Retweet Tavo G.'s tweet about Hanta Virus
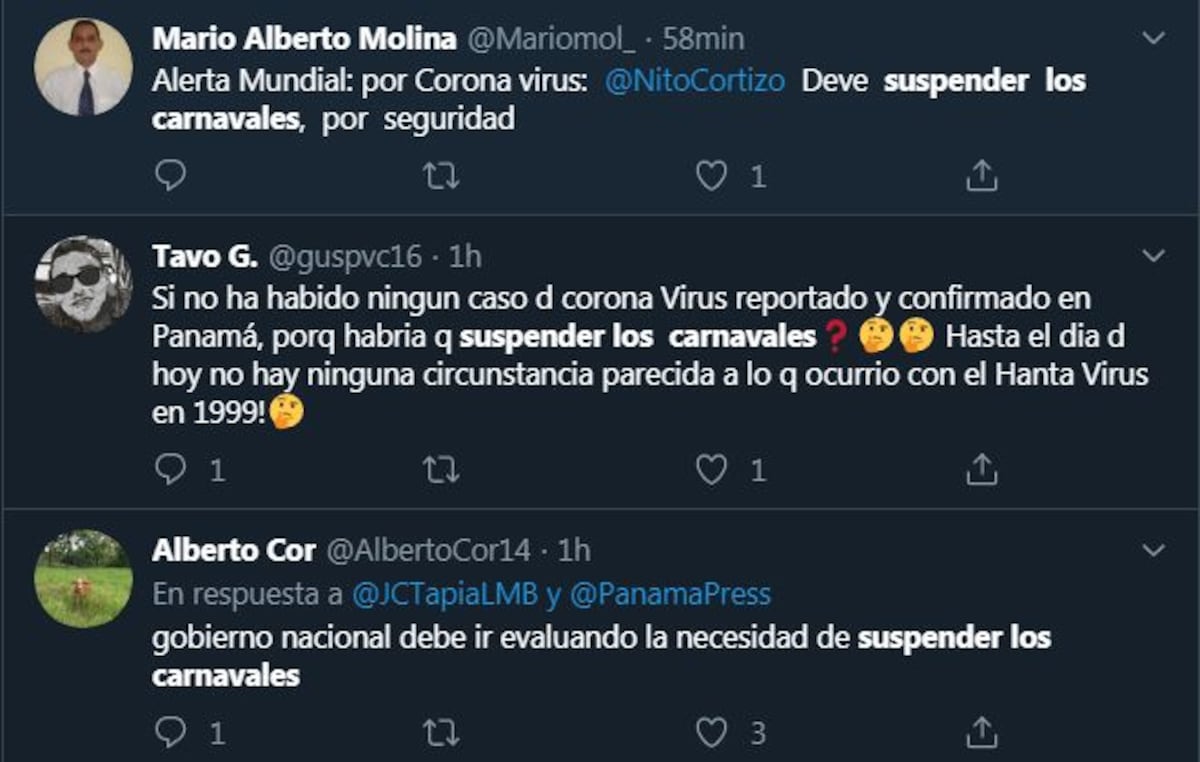Screen dimensions: 1200x762 tap(440, 468)
